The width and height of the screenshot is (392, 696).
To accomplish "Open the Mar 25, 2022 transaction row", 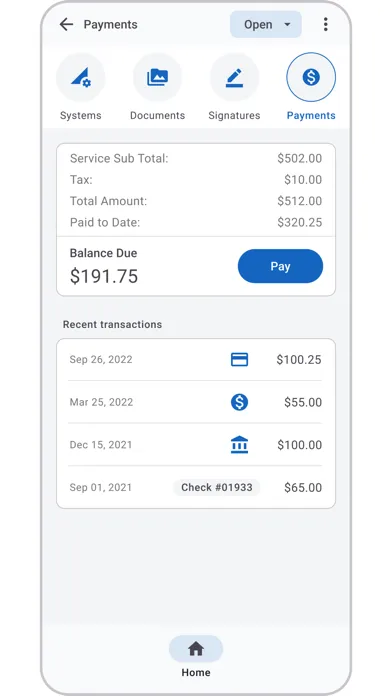I will coord(195,402).
